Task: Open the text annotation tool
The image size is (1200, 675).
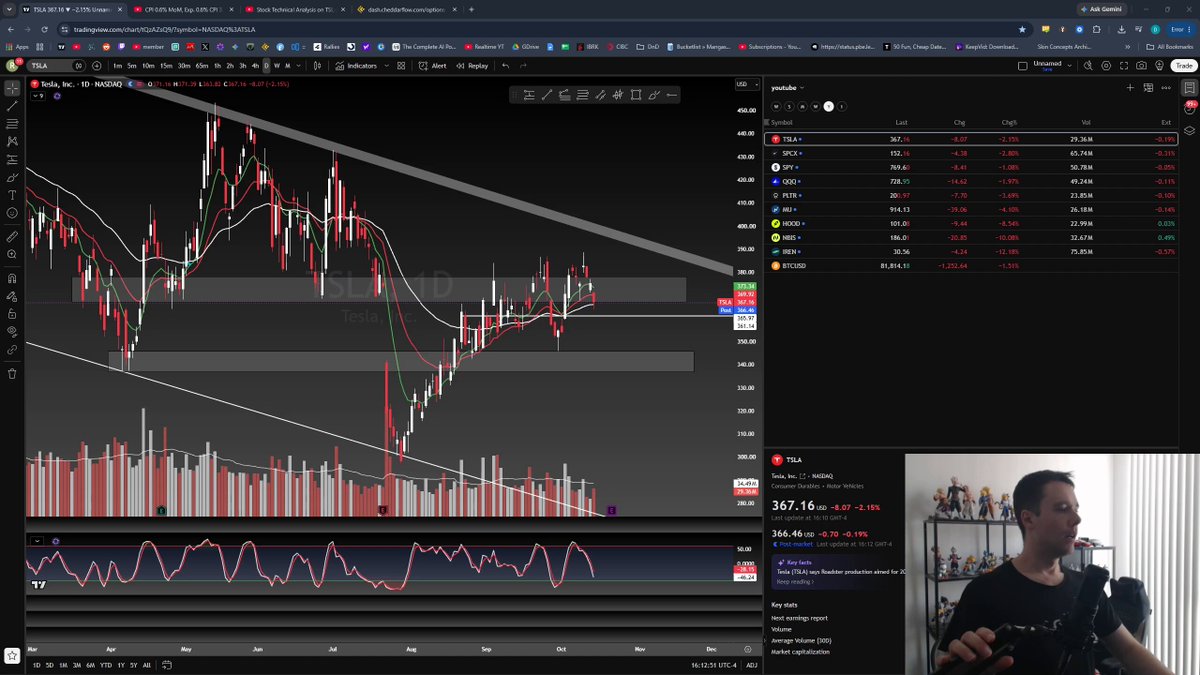Action: (x=12, y=195)
